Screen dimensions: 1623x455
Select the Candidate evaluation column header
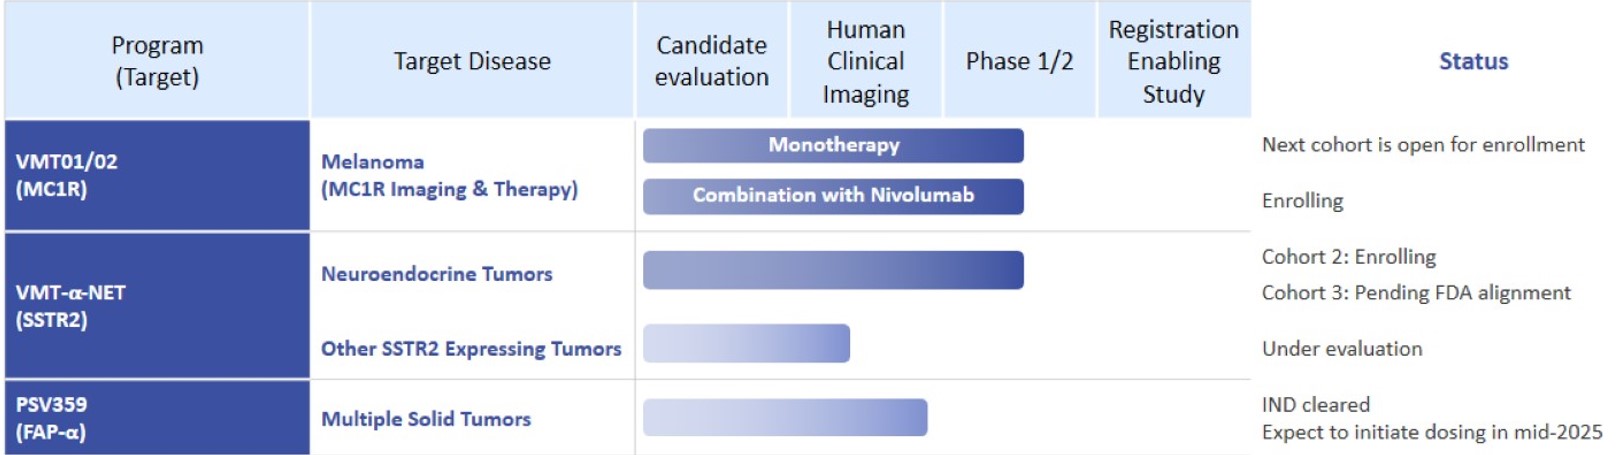pyautogui.click(x=712, y=61)
